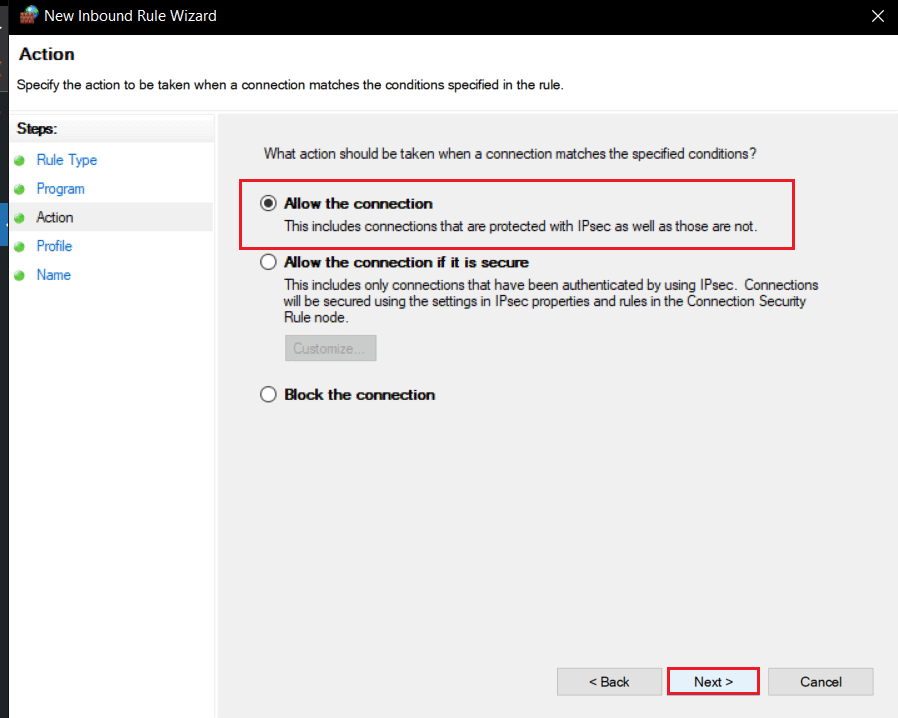Jump to the Program step
898x718 pixels.
pyautogui.click(x=60, y=188)
